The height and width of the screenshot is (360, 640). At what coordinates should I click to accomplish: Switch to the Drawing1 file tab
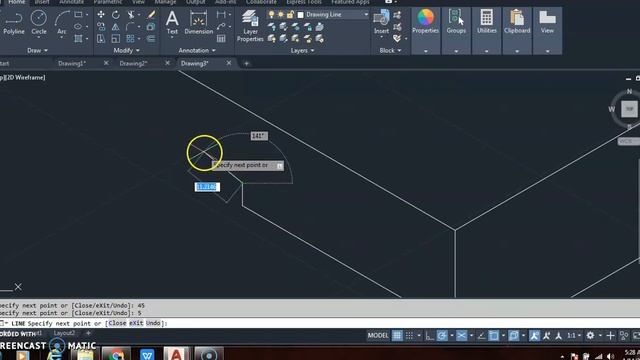72,63
